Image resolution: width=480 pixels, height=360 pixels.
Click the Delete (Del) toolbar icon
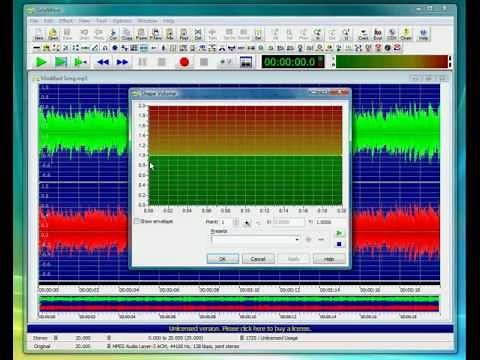pos(198,34)
